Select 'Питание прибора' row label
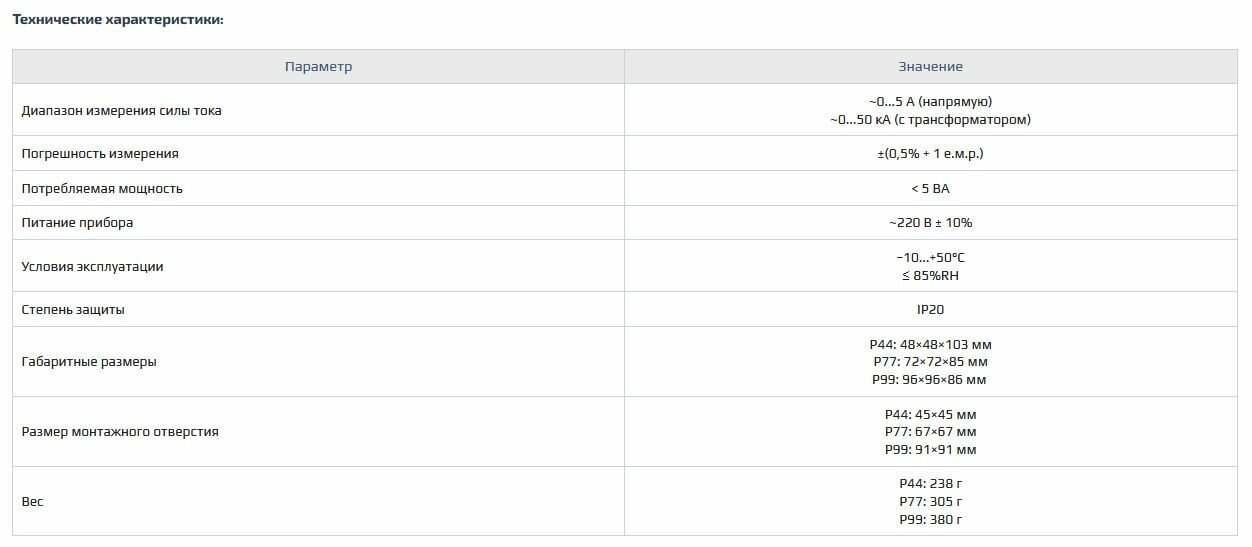 point(77,223)
